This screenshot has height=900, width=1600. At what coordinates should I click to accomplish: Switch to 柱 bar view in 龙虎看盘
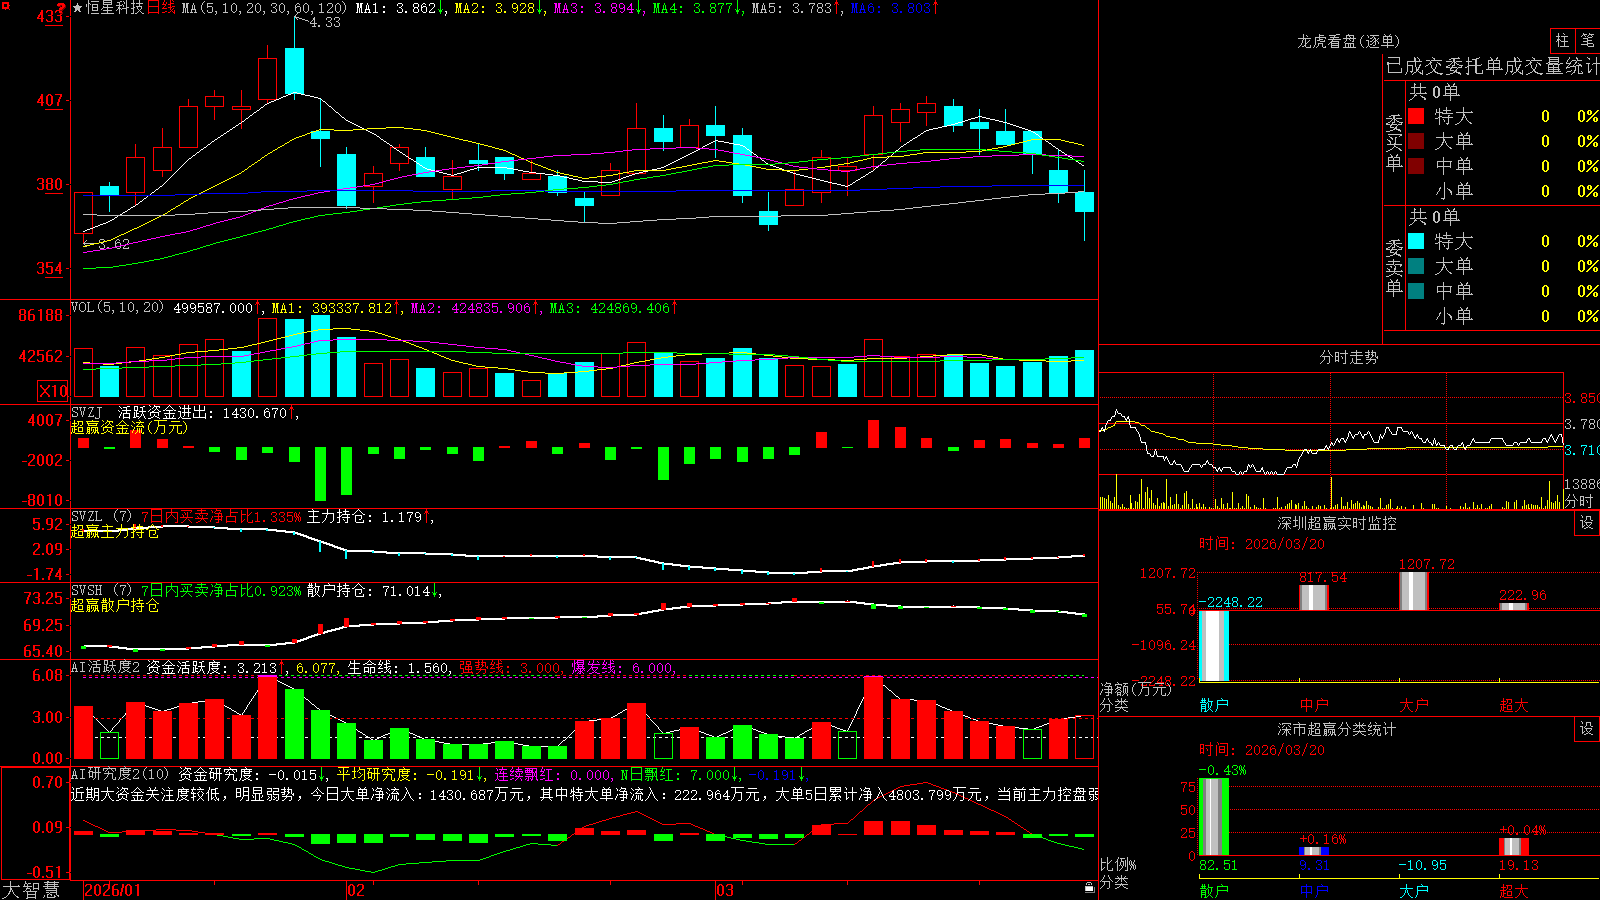click(1562, 40)
